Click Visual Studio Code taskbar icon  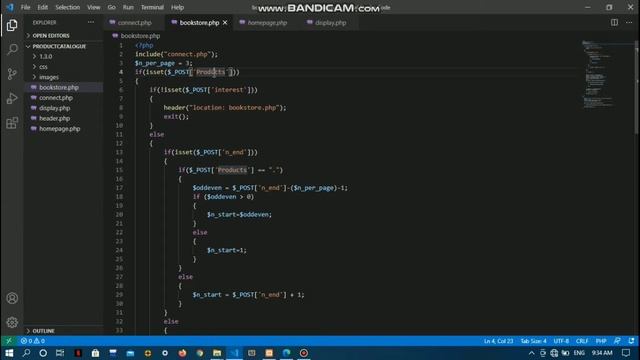(234, 353)
